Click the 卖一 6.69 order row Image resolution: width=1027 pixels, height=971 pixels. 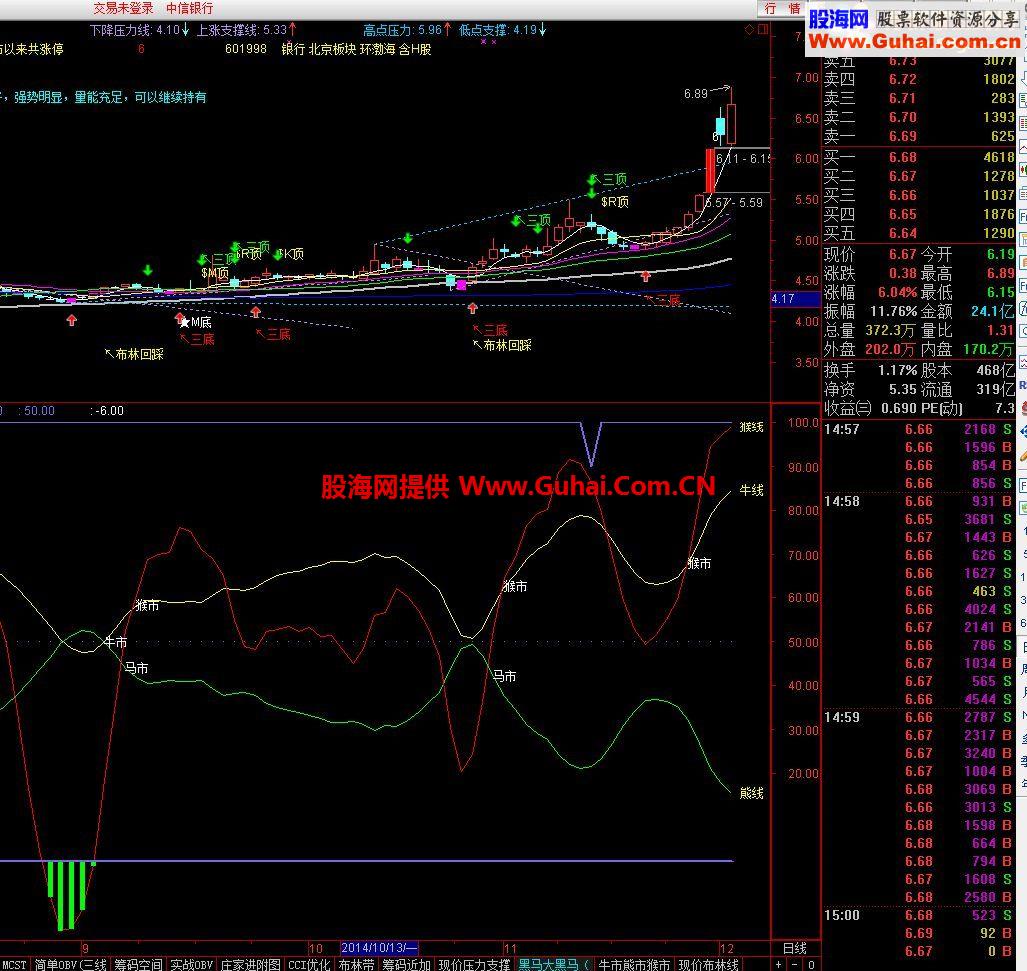point(919,137)
